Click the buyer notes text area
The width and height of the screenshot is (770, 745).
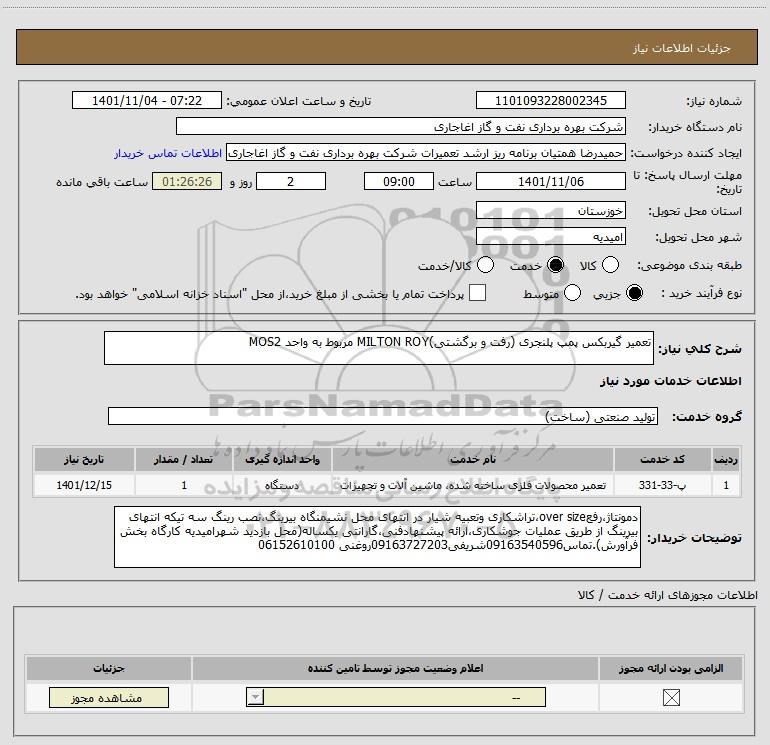tap(377, 537)
